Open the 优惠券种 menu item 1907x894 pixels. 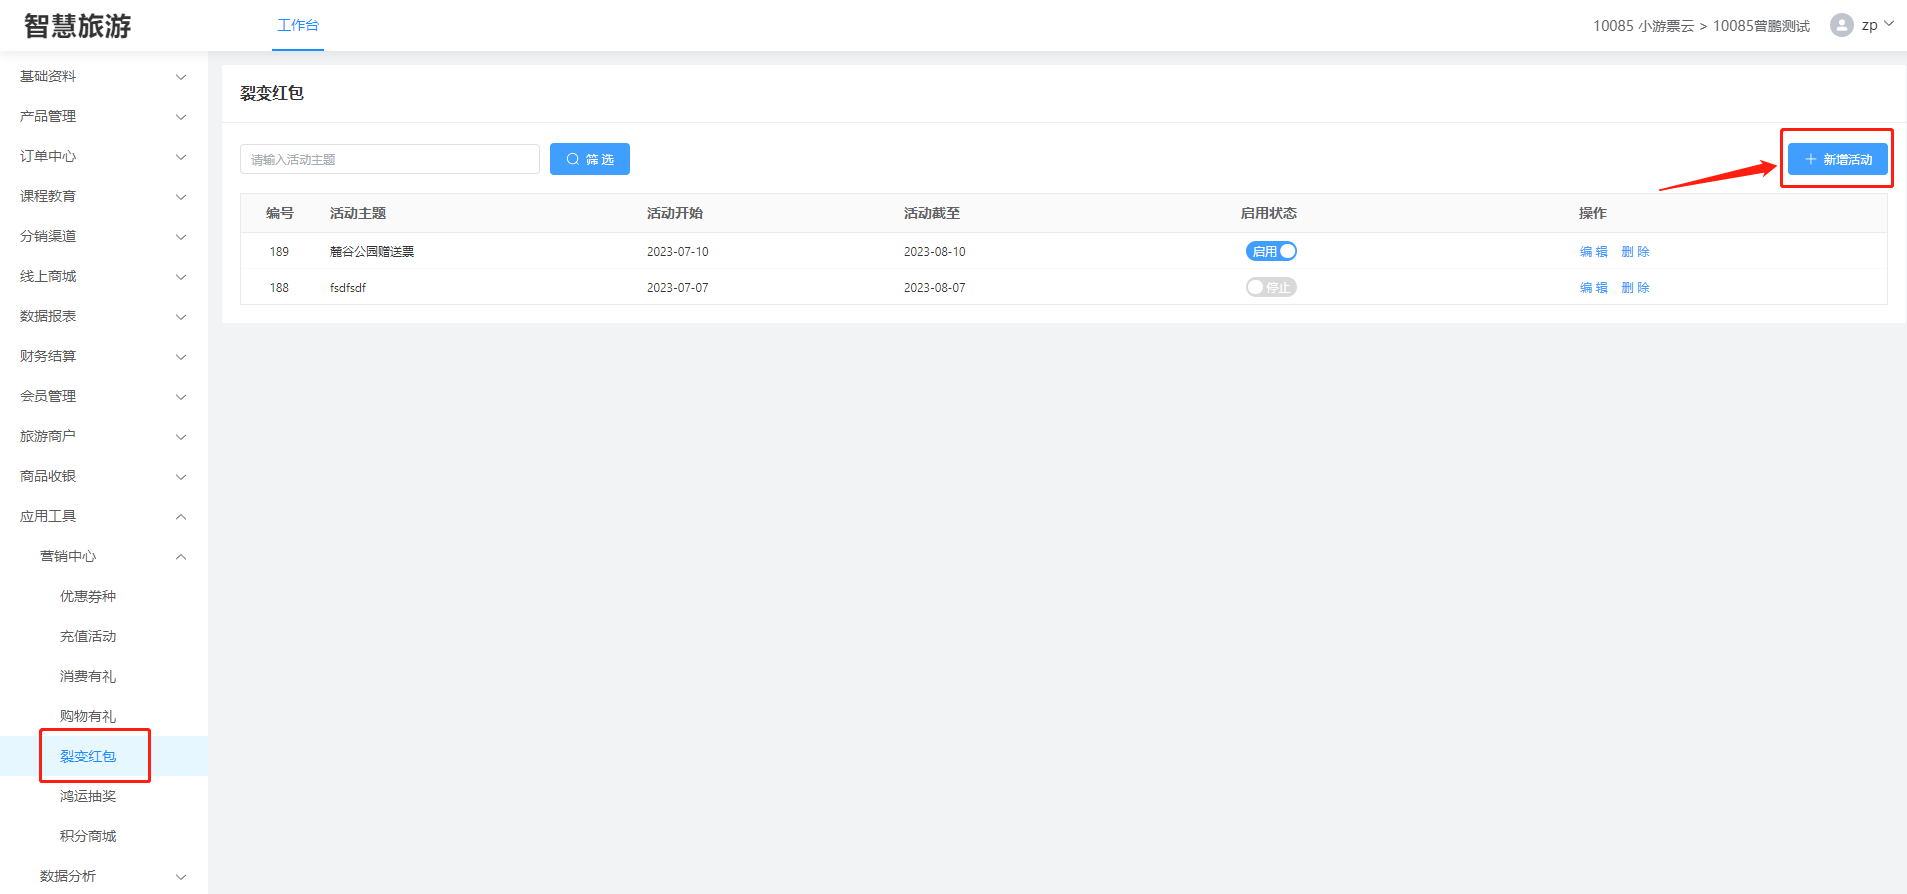(88, 596)
